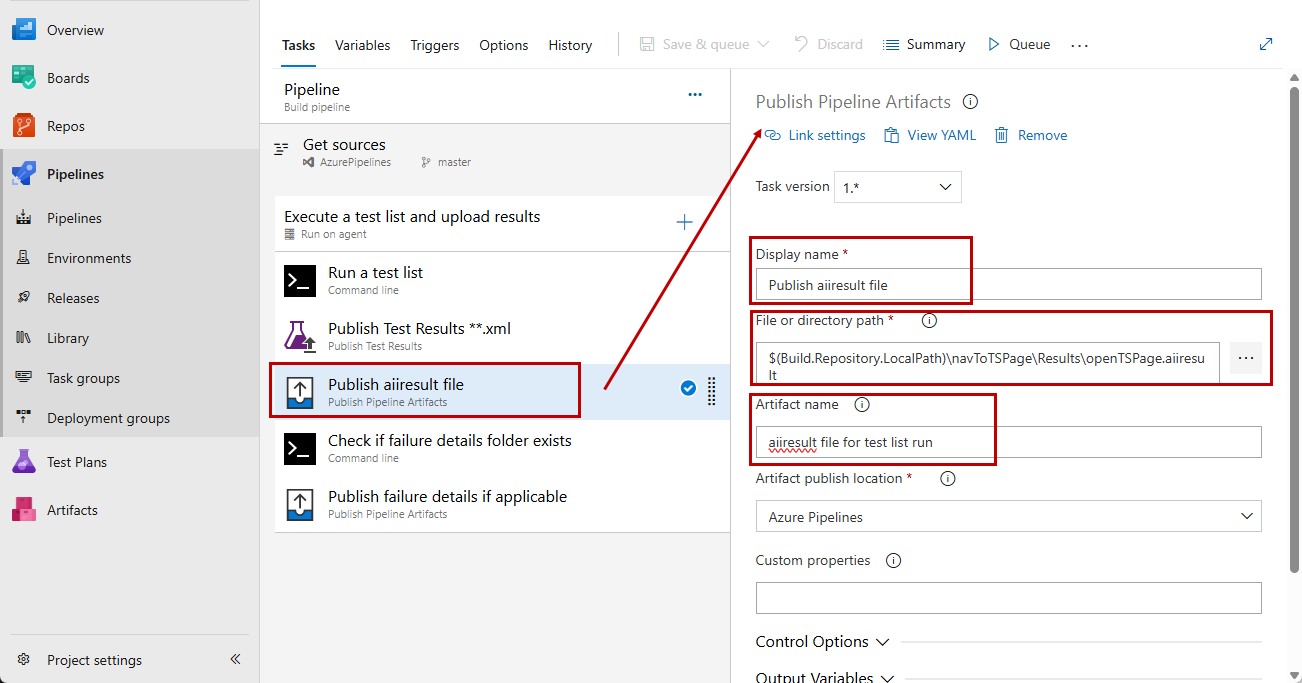Screen dimensions: 1302x683
Task: Click the info icon beside File or directory path
Action: pos(929,321)
